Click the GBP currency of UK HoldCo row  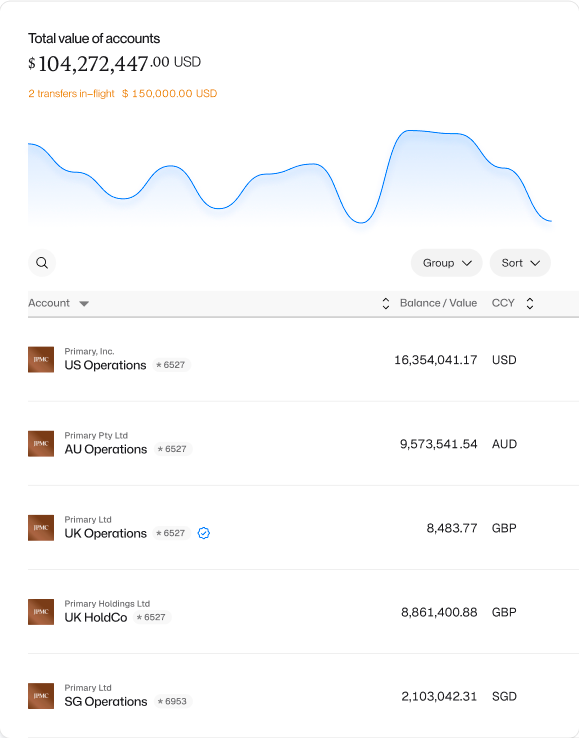point(504,612)
